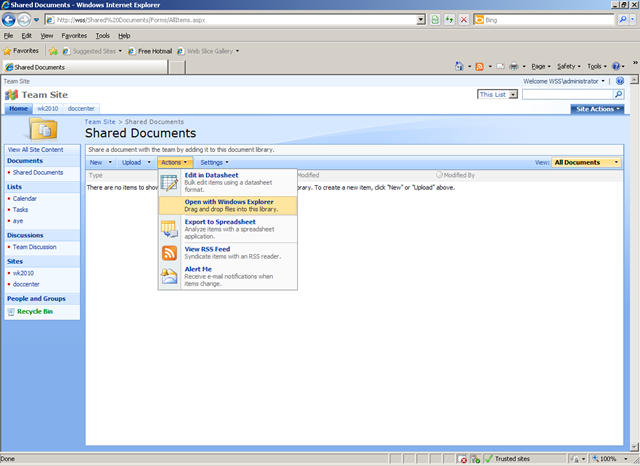
Task: Click the Read Mail icon in command bar
Action: pyautogui.click(x=500, y=66)
